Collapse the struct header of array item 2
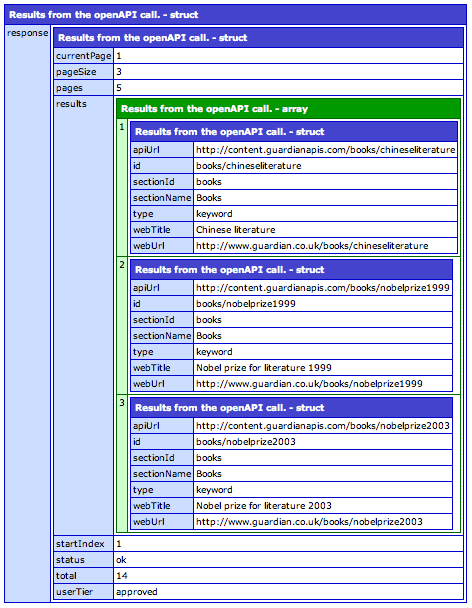The width and height of the screenshot is (472, 608). click(291, 269)
